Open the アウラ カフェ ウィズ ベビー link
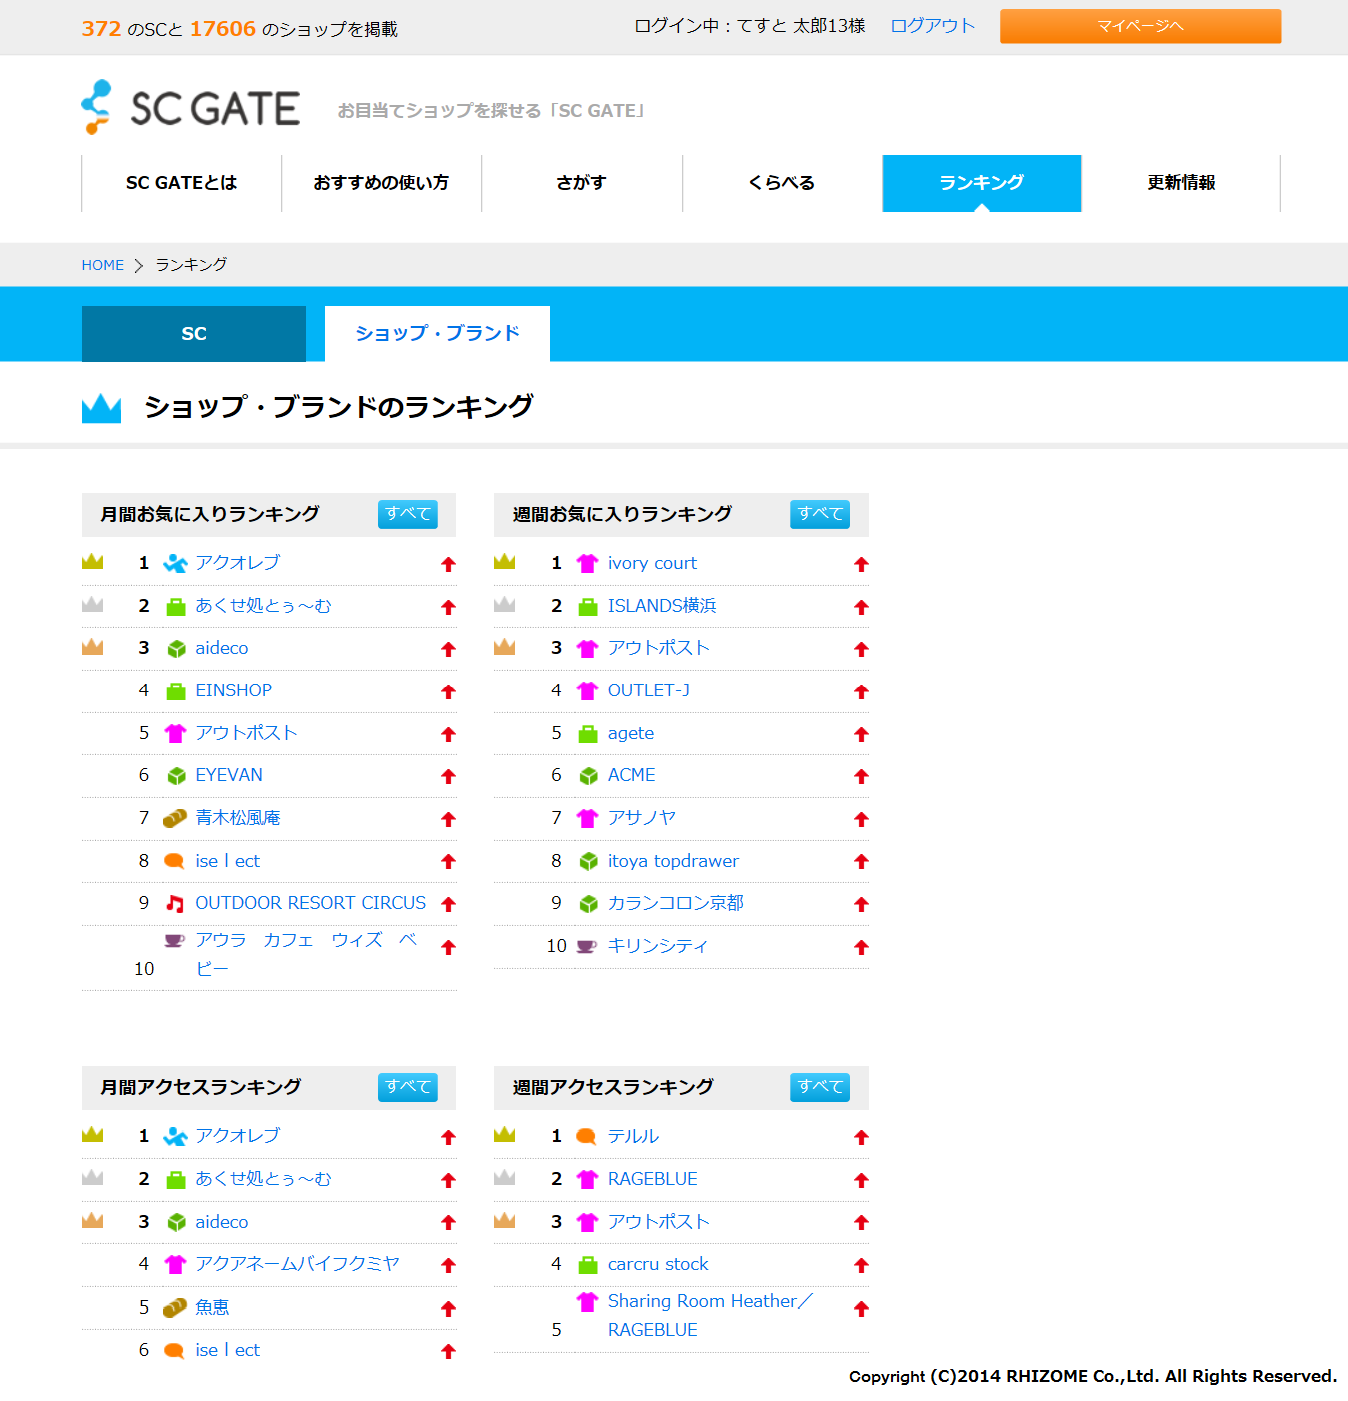 click(x=306, y=954)
